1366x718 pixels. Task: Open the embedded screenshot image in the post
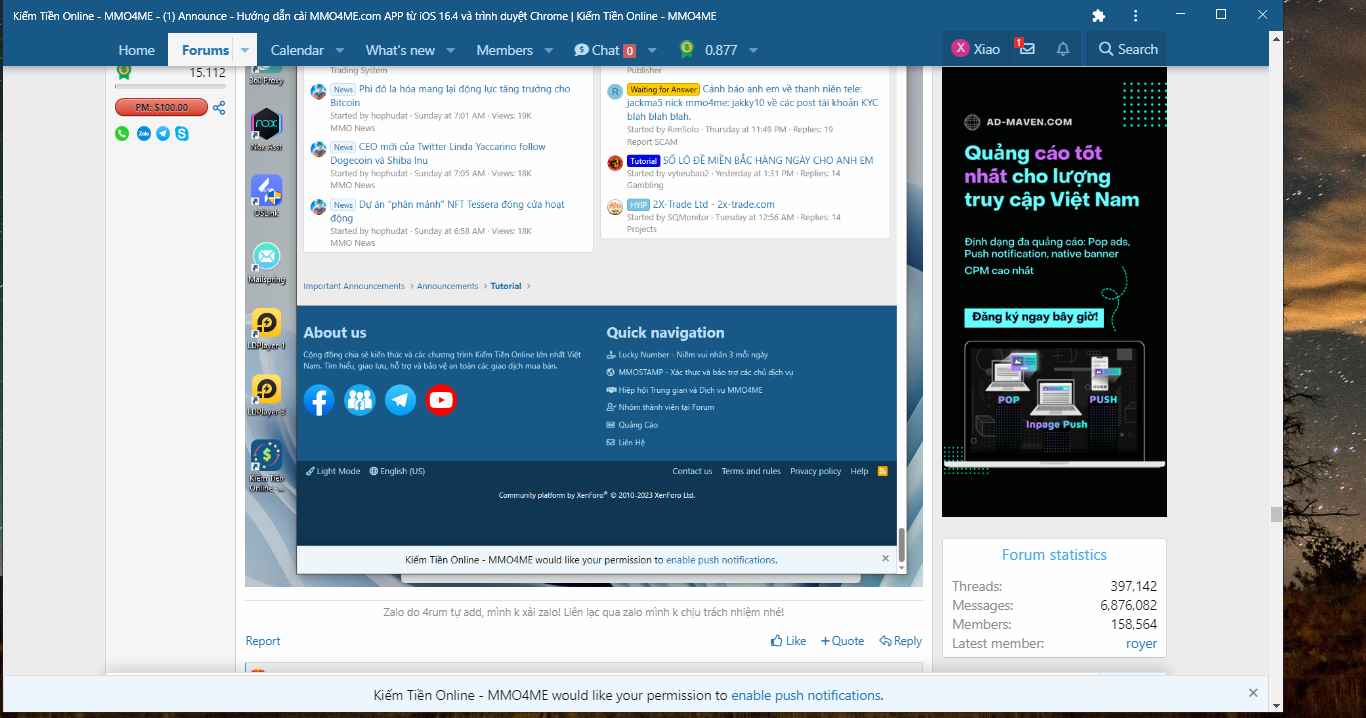(x=584, y=326)
